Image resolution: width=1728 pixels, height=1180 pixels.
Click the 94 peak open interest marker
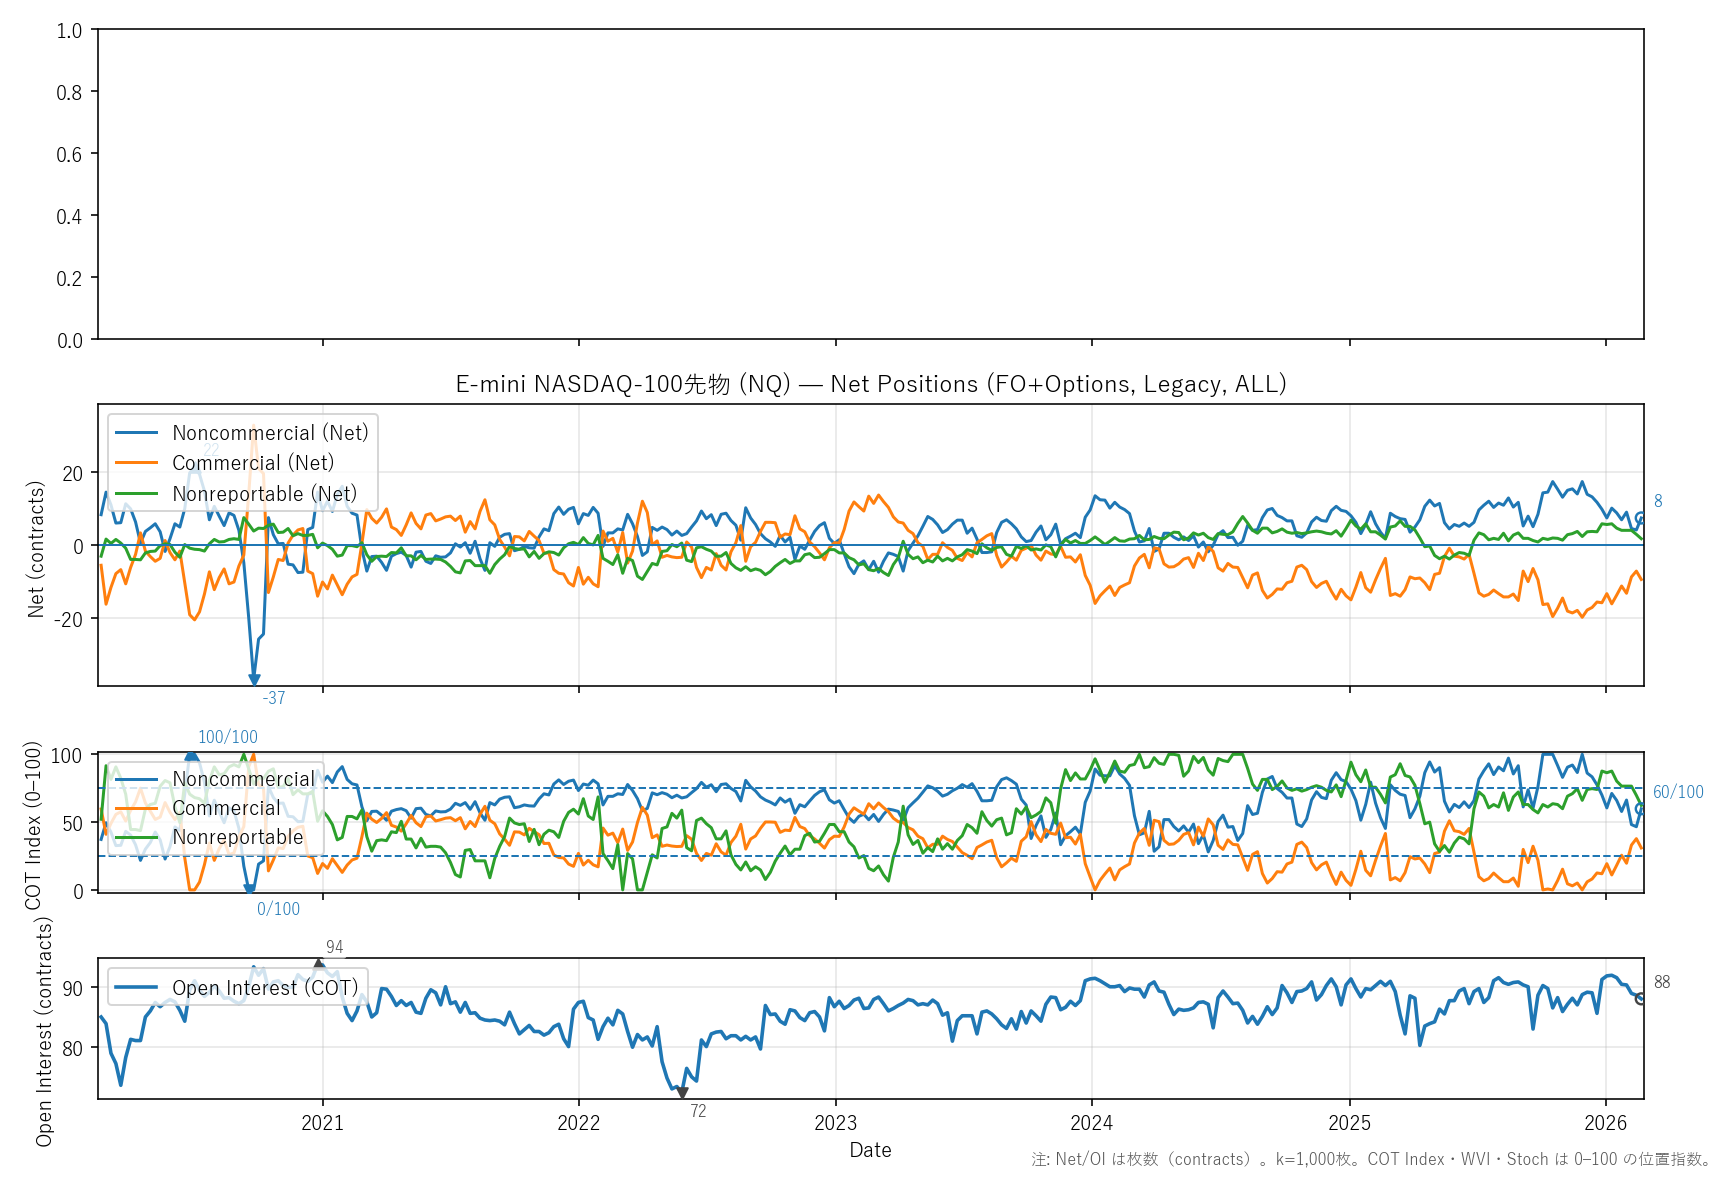coord(319,965)
